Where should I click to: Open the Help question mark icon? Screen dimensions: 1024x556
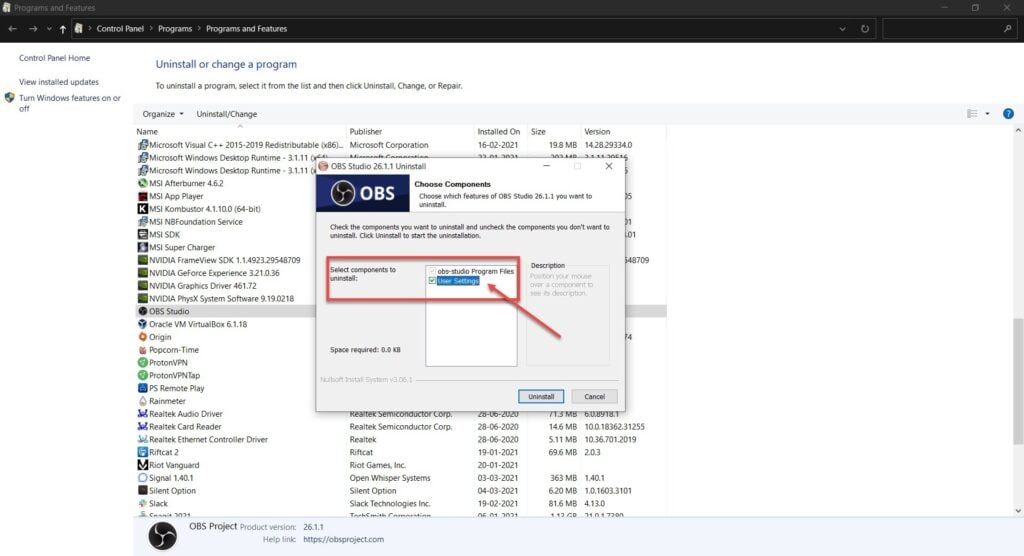1008,114
